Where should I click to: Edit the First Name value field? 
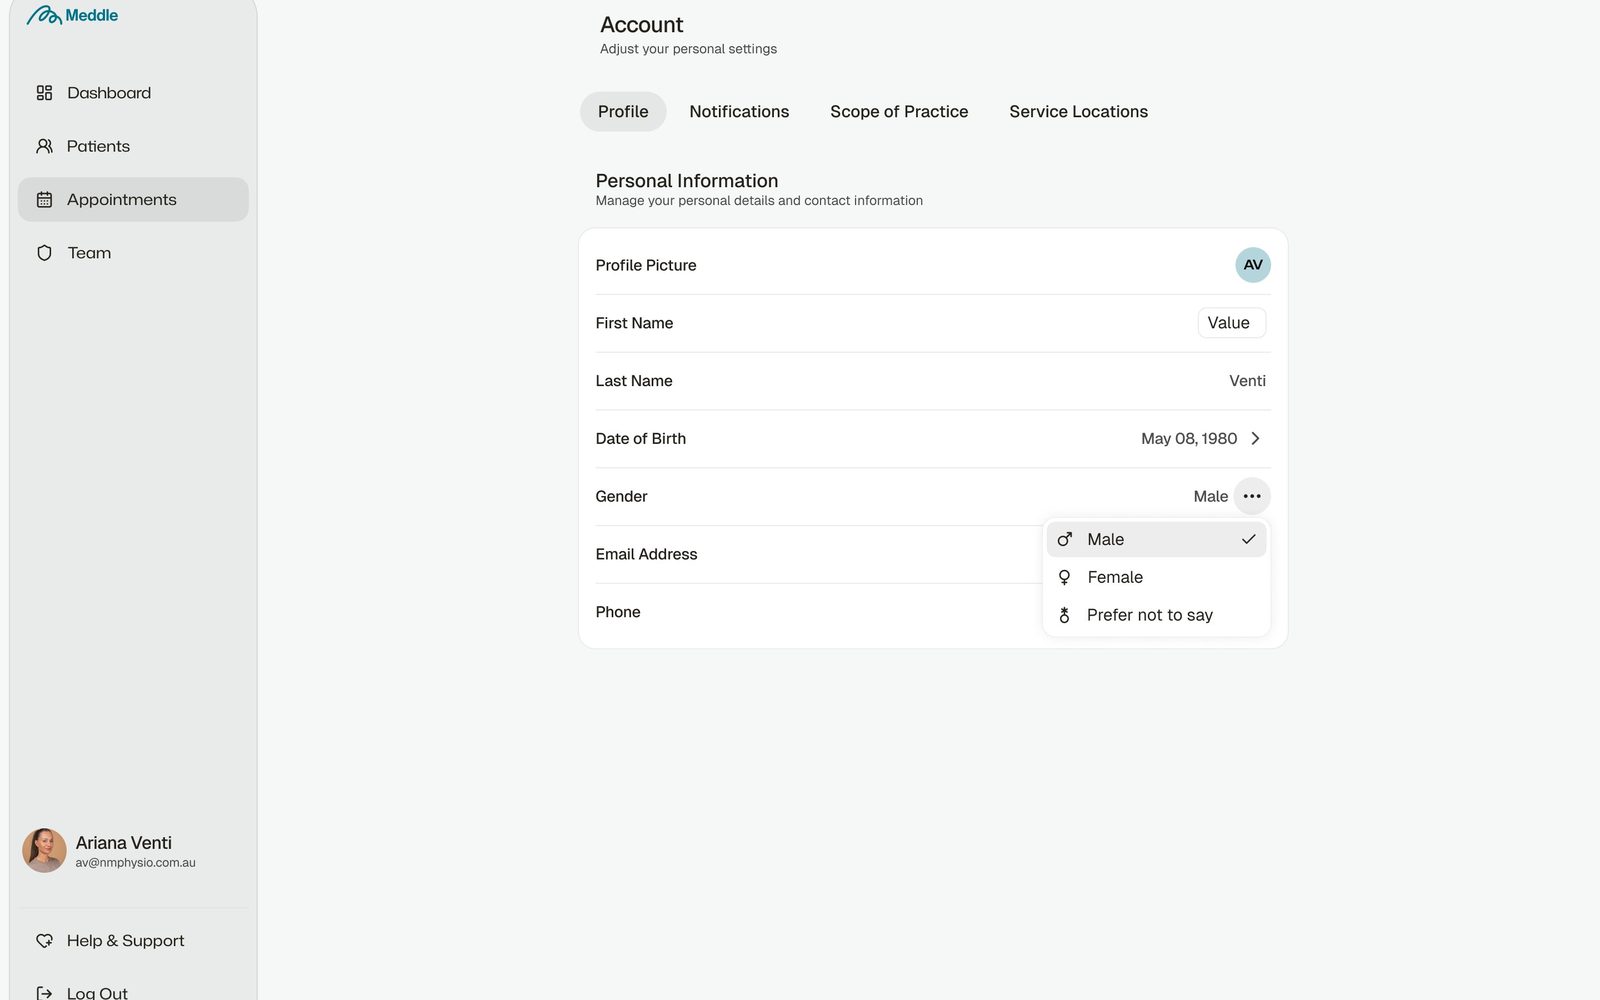[1232, 323]
